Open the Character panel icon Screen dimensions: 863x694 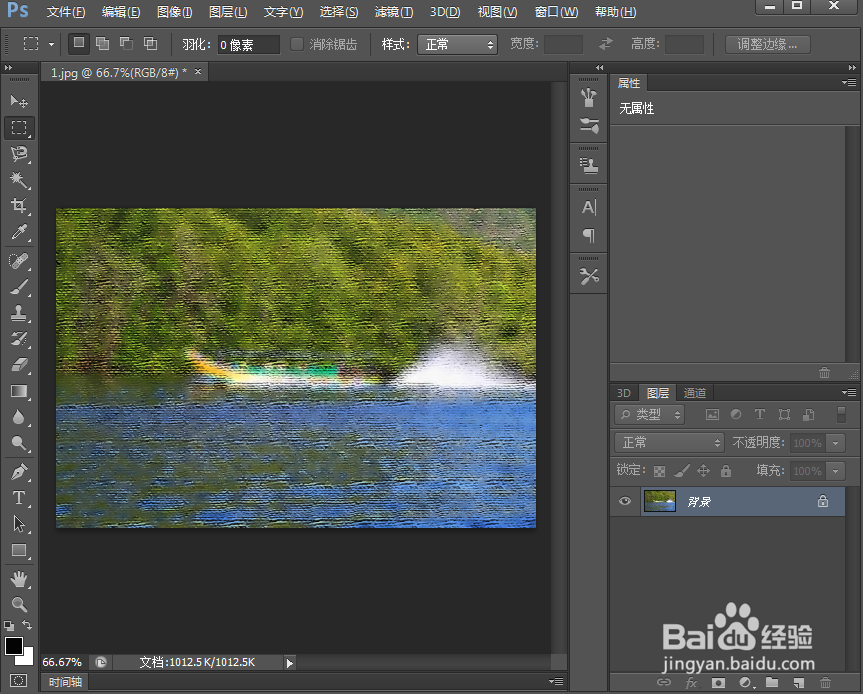pyautogui.click(x=588, y=207)
